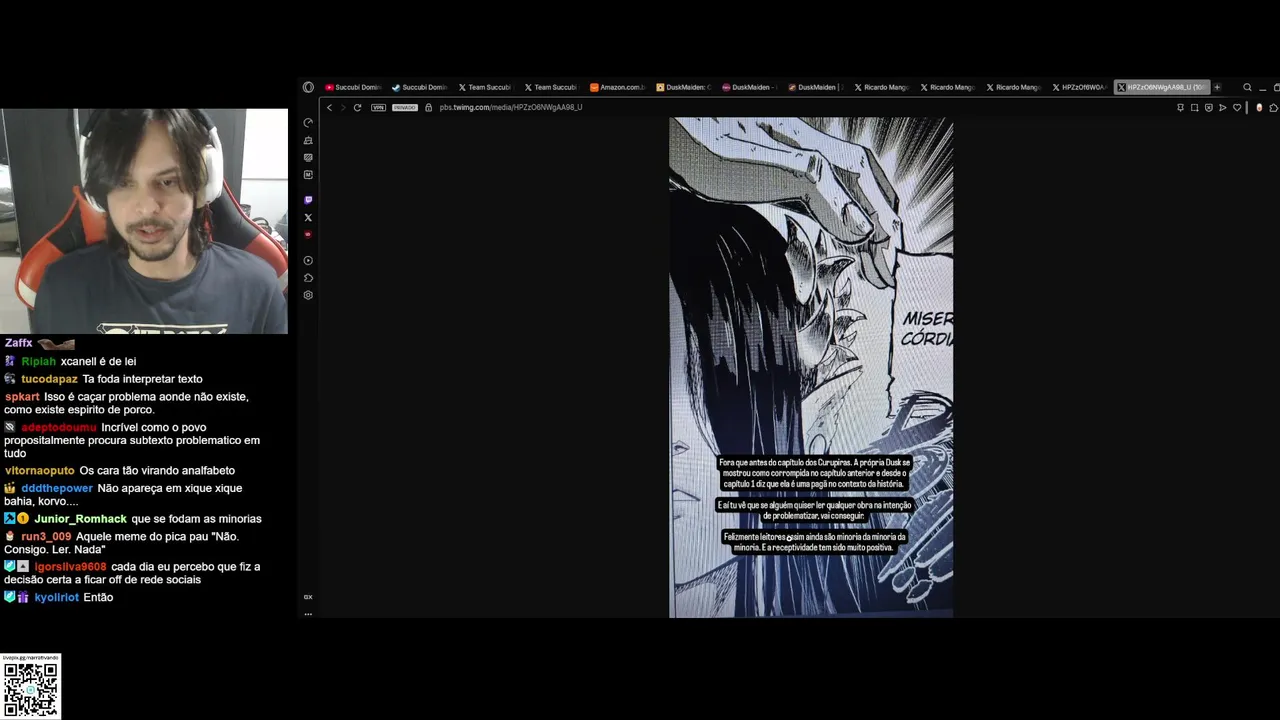Switch to the third Ricardo Manga tab
Image resolution: width=1280 pixels, height=720 pixels.
[x=1013, y=87]
